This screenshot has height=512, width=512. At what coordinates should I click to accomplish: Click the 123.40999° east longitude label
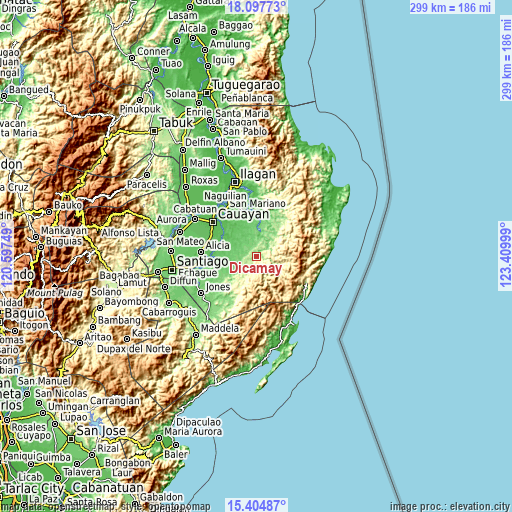(x=505, y=255)
